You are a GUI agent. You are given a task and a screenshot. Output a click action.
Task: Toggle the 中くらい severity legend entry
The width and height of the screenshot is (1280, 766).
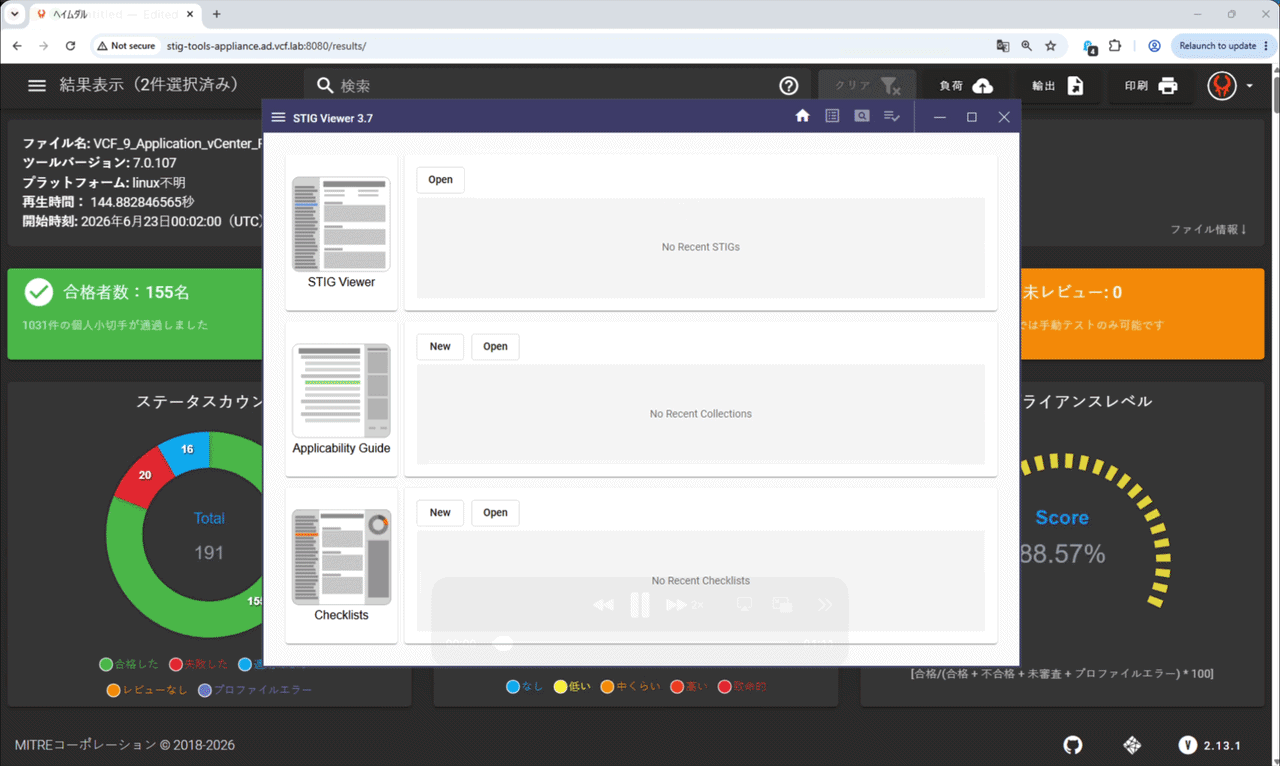(631, 687)
